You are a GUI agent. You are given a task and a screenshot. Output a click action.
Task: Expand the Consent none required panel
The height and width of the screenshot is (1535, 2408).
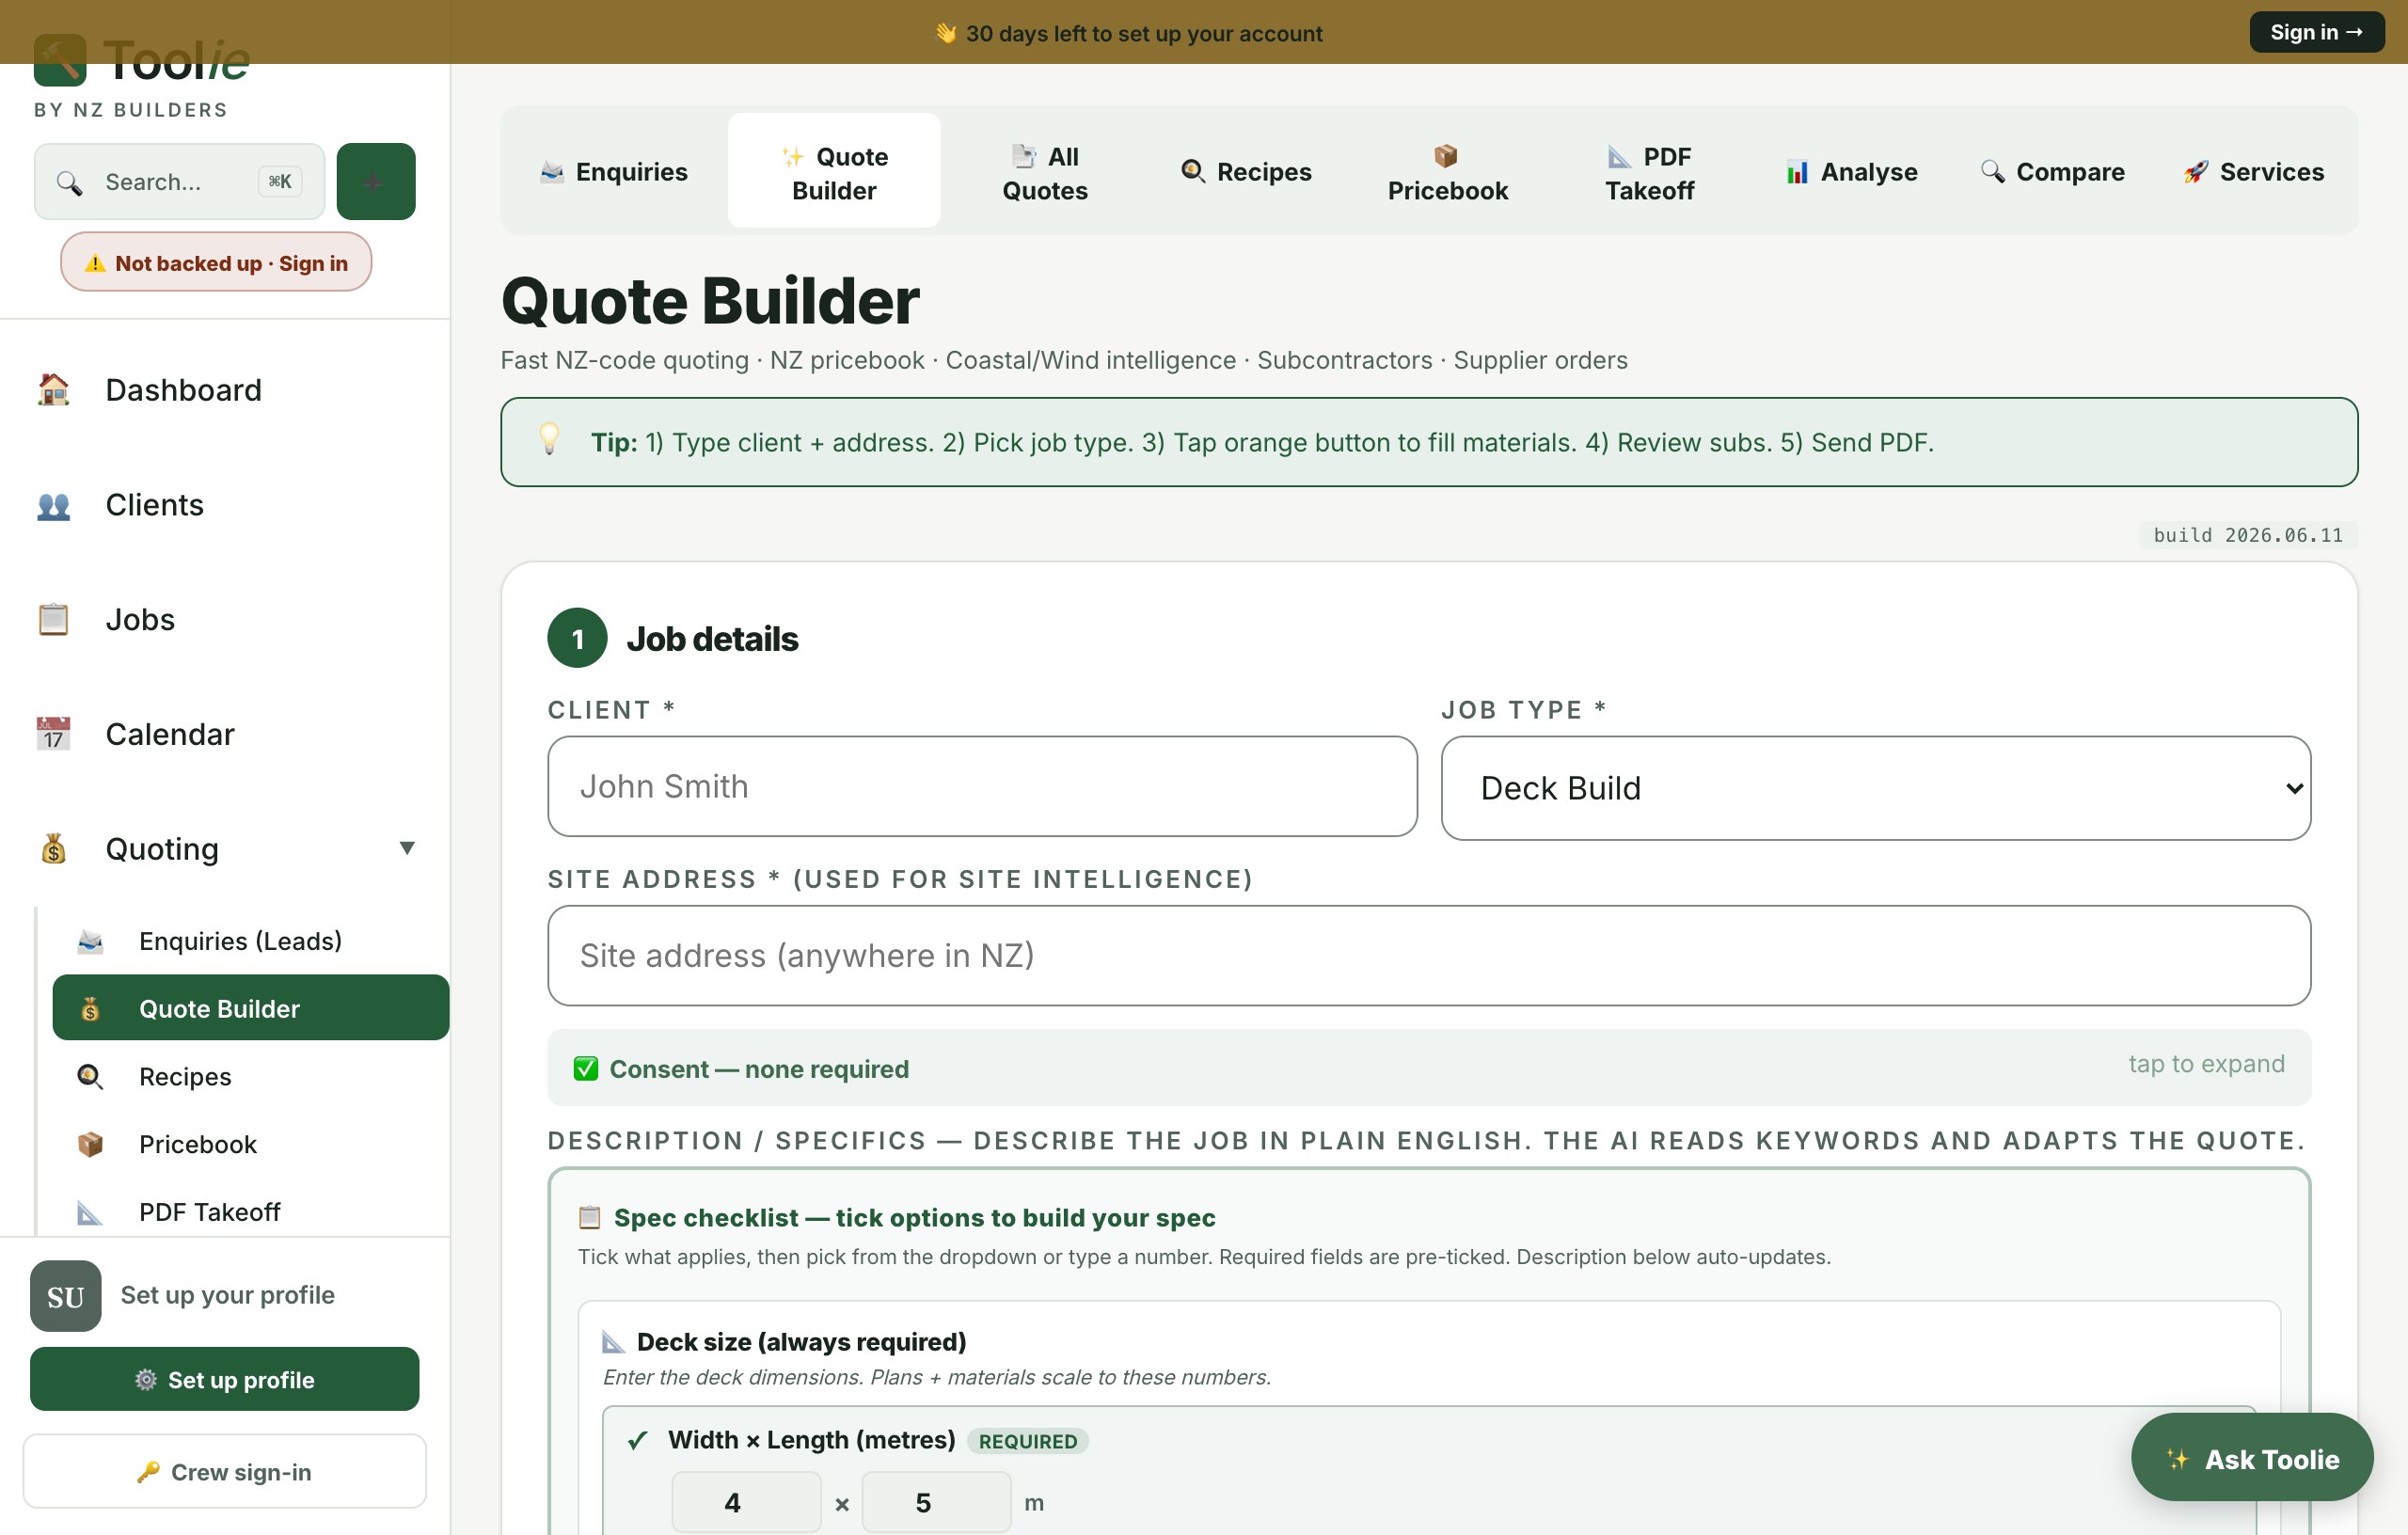tap(1428, 1068)
